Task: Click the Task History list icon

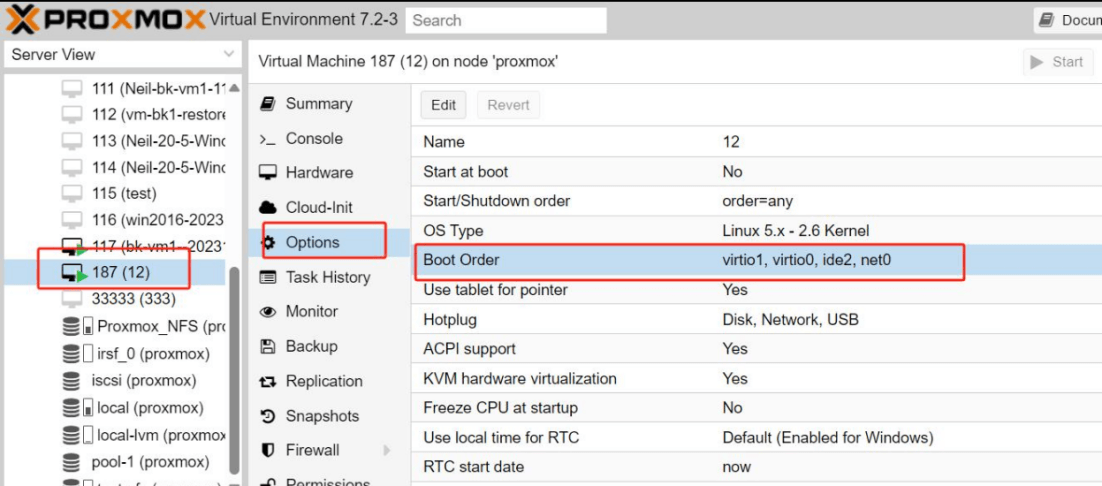Action: pyautogui.click(x=268, y=277)
